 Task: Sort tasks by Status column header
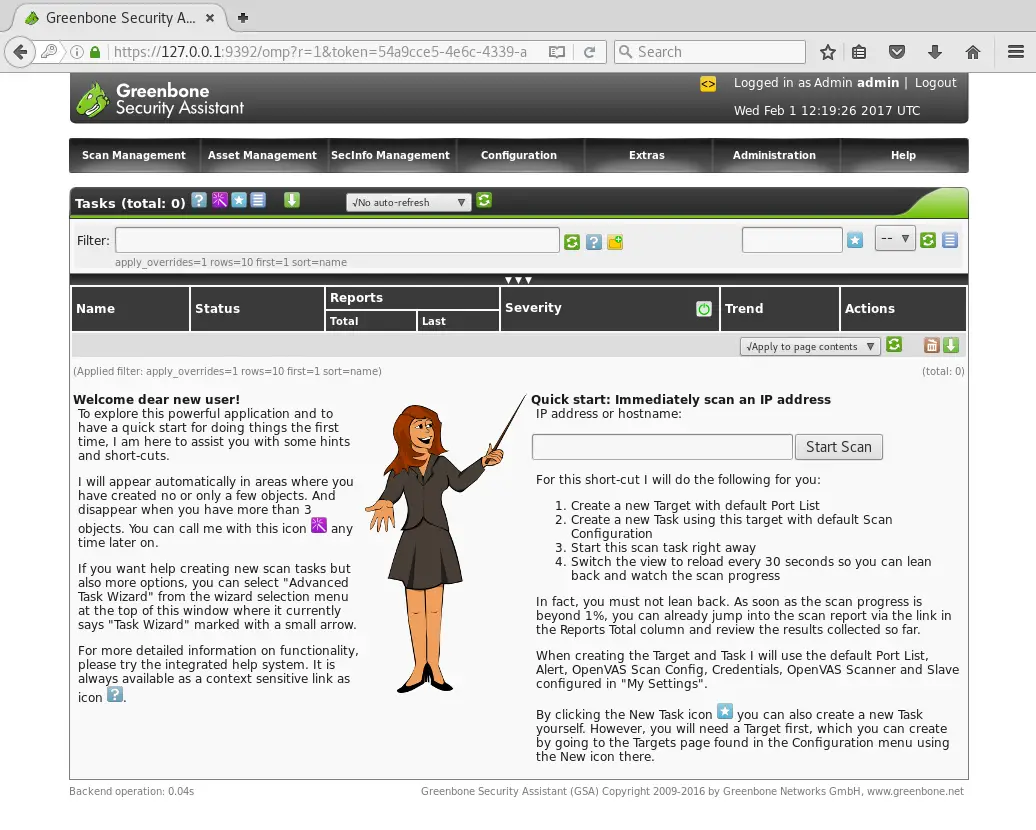coord(217,309)
